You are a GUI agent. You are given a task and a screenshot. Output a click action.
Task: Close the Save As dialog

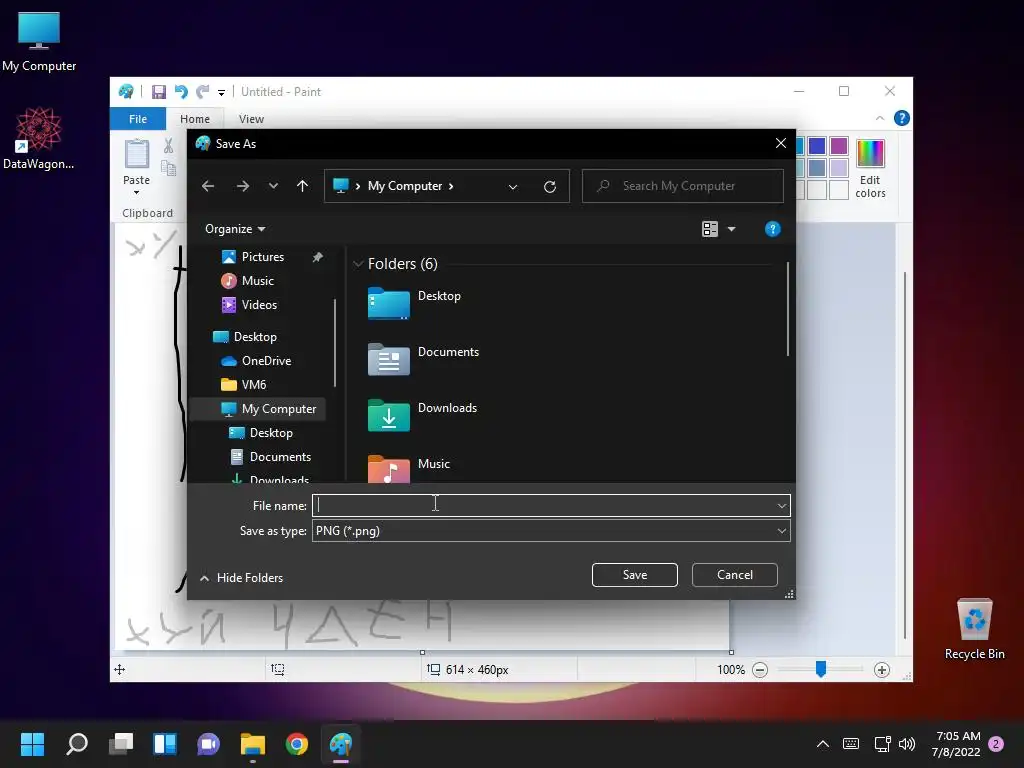(x=780, y=143)
